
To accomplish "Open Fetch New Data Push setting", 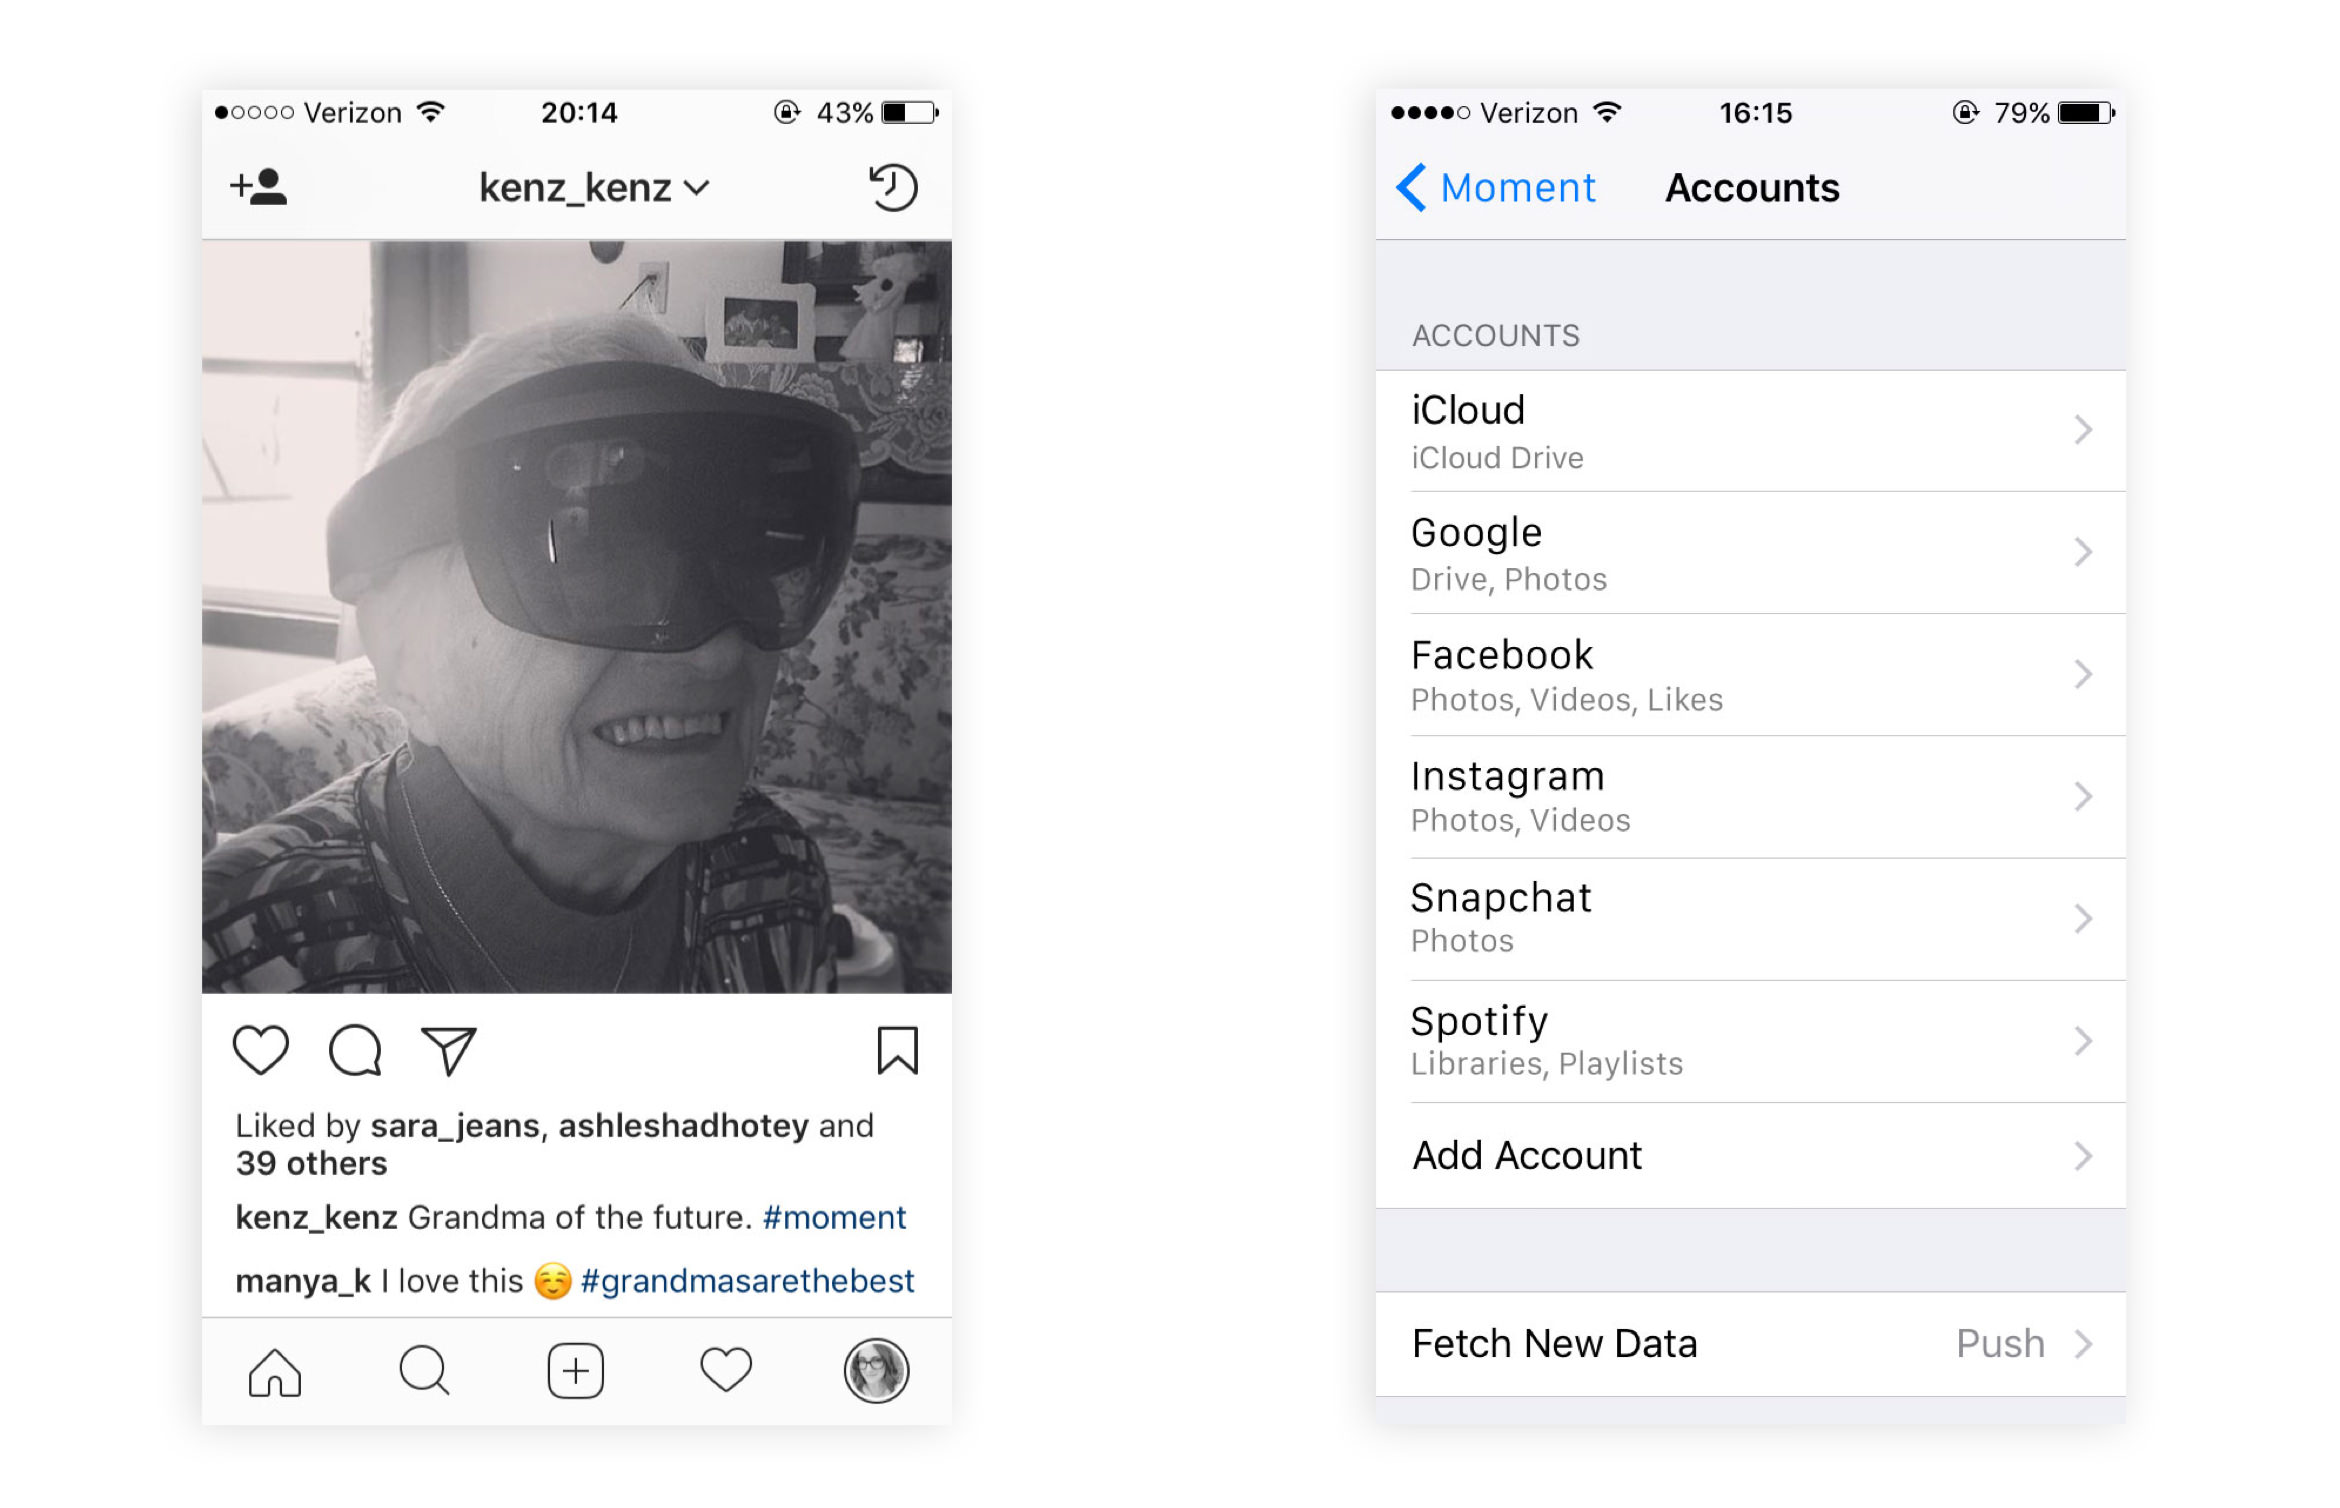I will click(1751, 1344).
